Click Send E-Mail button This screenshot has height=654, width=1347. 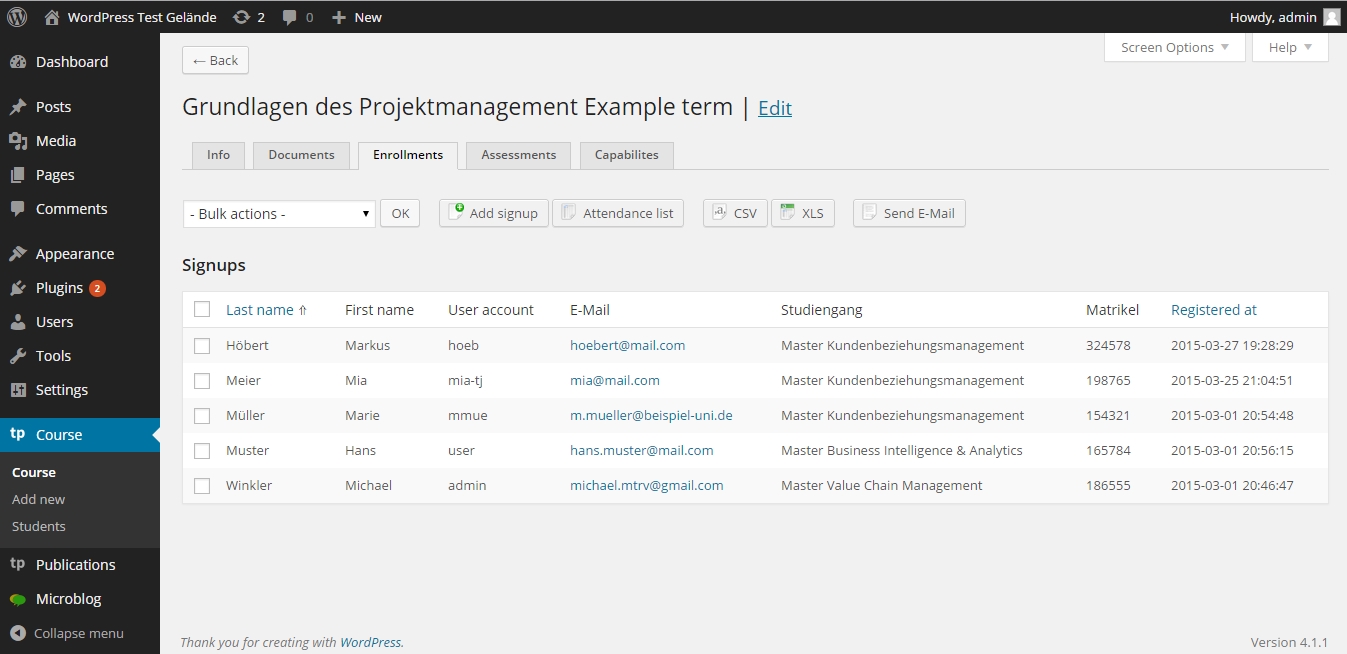[x=909, y=213]
